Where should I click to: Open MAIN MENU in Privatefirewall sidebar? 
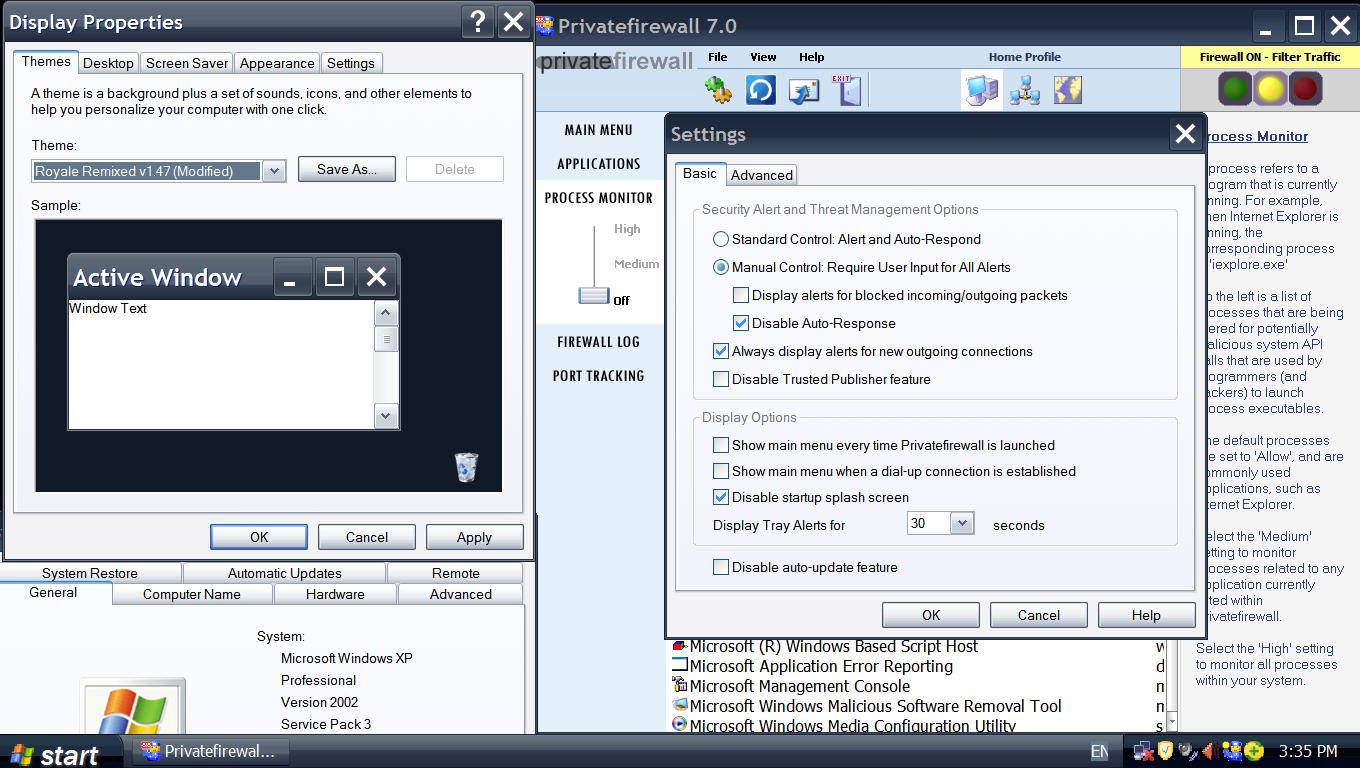(598, 130)
